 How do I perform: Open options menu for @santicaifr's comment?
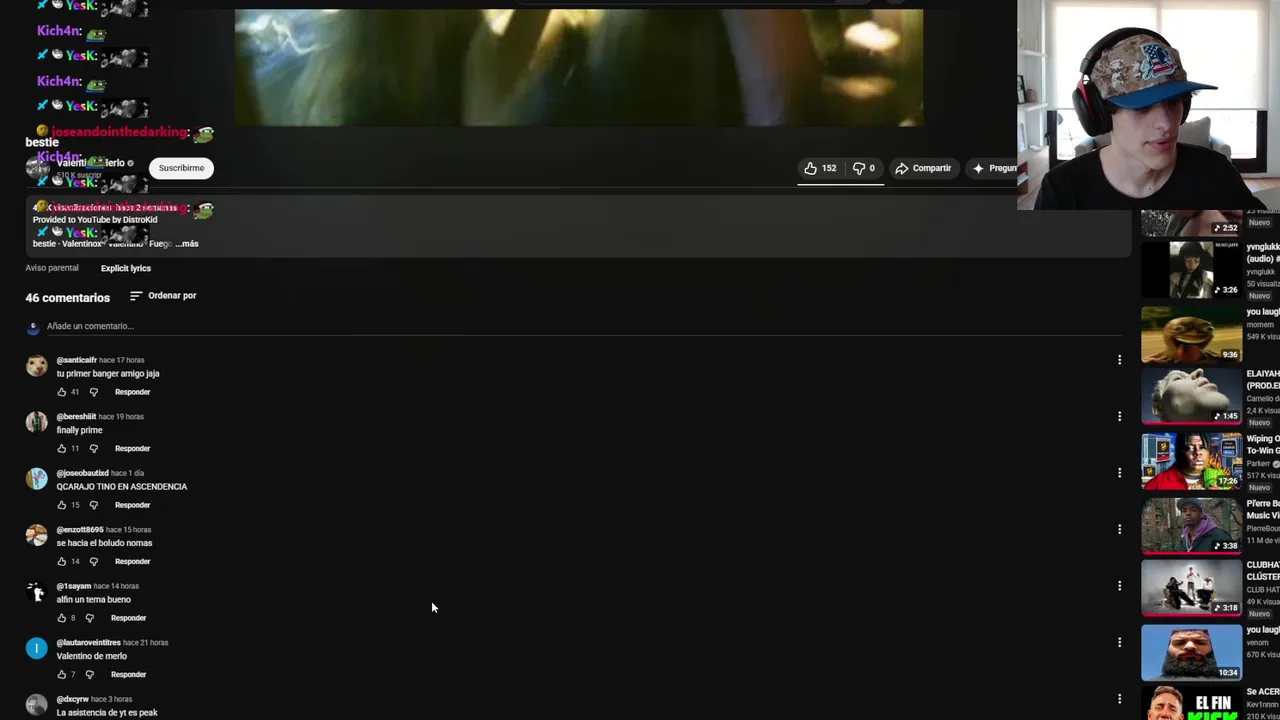[1119, 360]
